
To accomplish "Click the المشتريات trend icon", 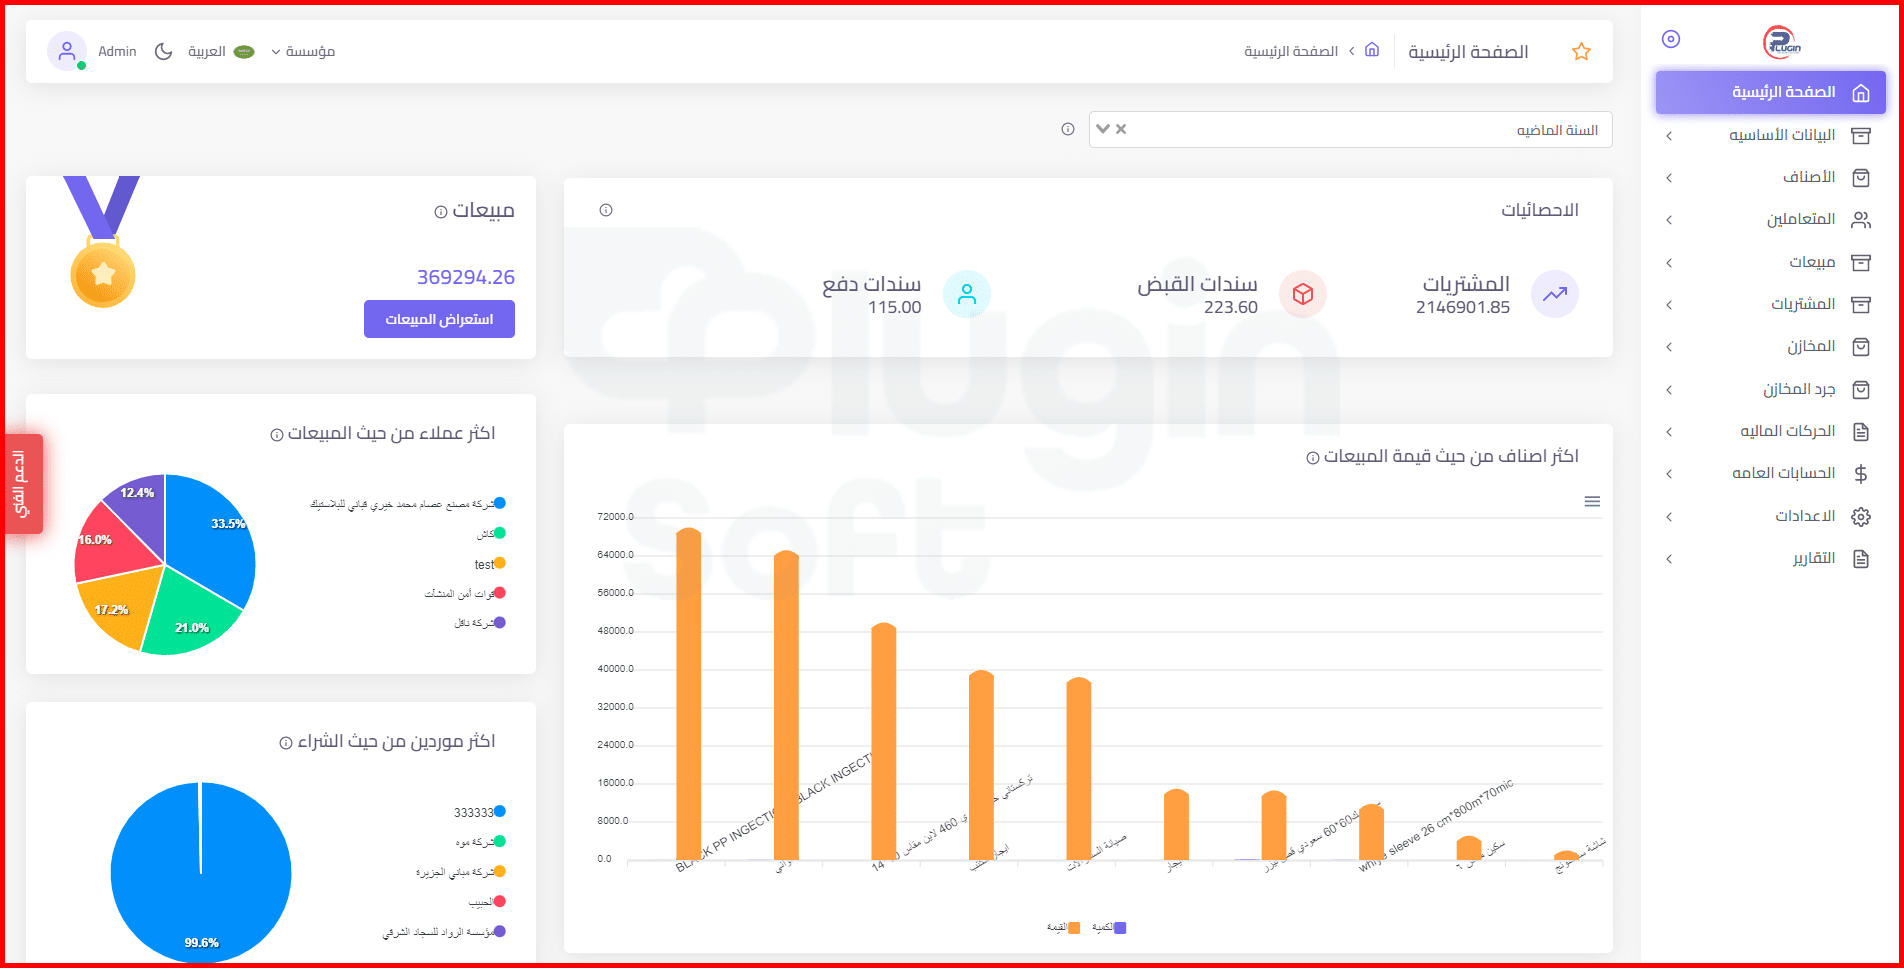I will 1555,294.
